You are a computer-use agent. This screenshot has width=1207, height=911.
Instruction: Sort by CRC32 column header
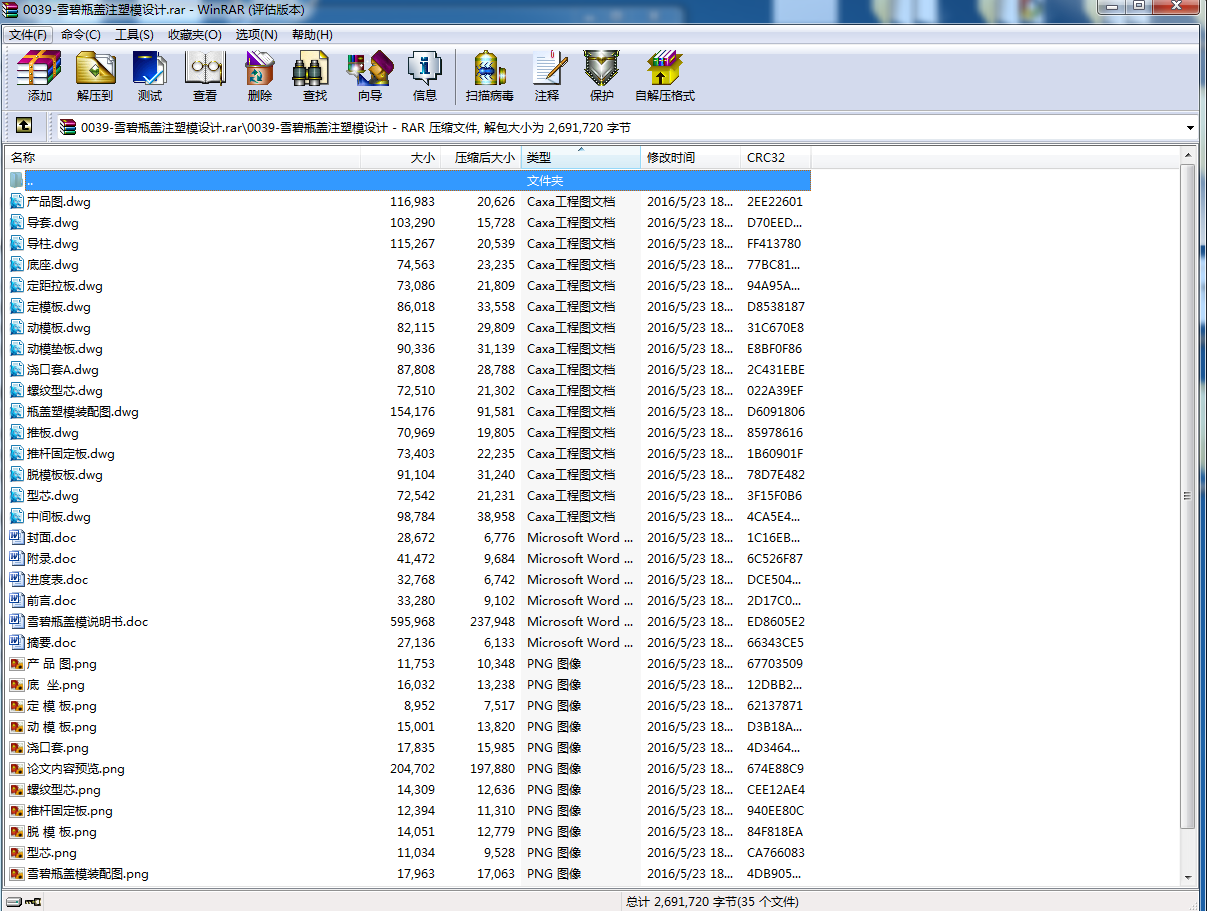click(776, 157)
